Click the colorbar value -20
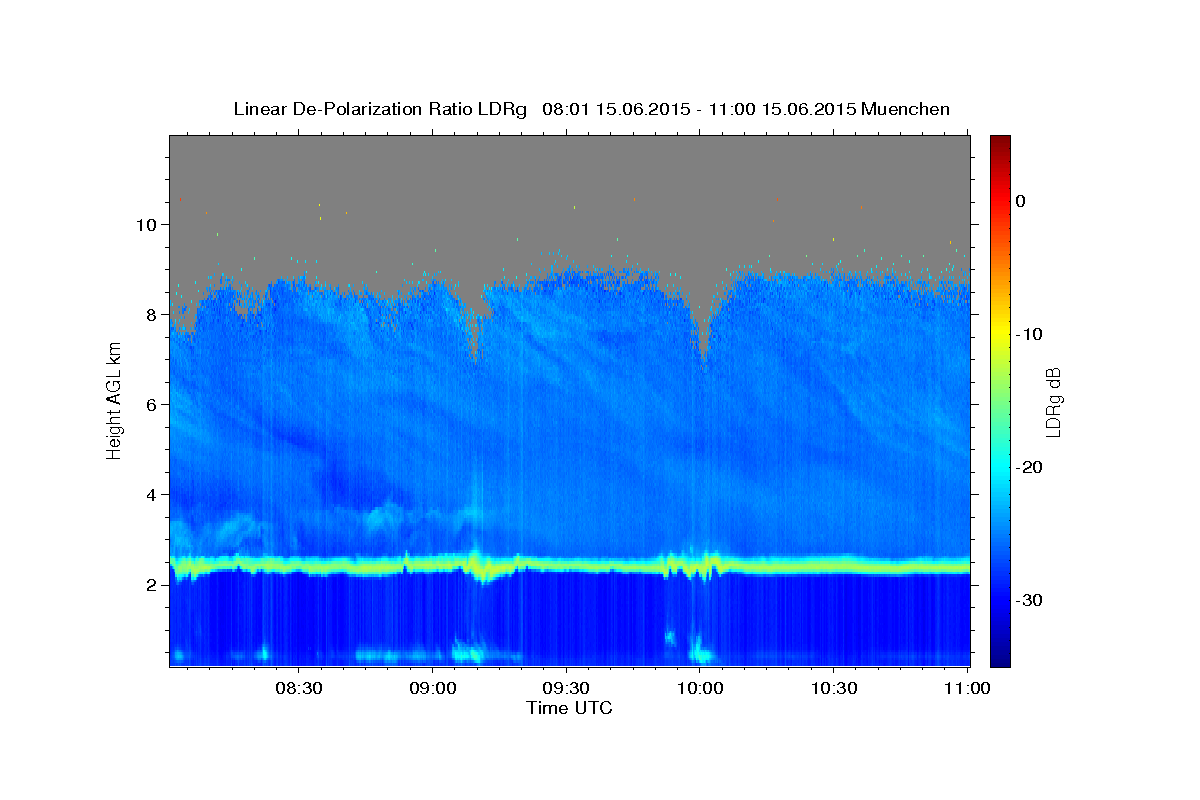This screenshot has width=1200, height=800. coord(1029,467)
